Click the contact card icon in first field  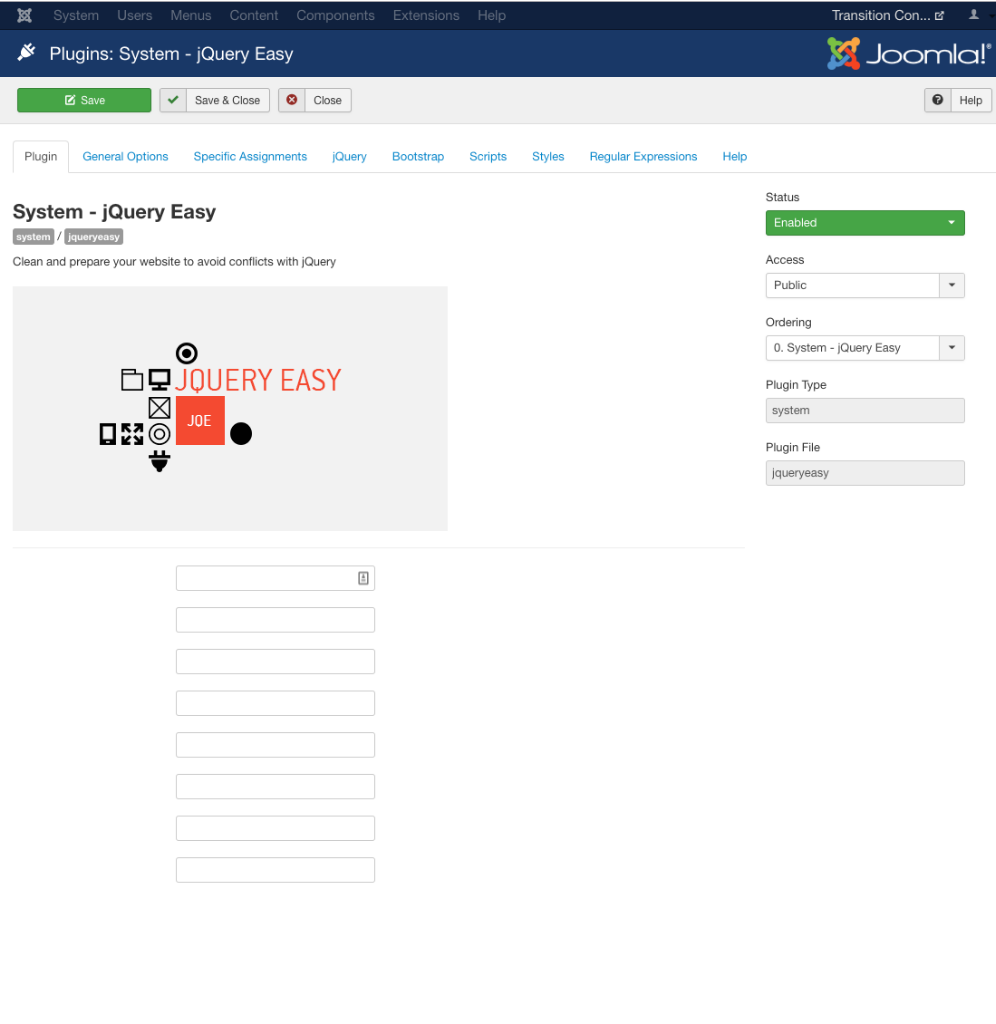(364, 578)
